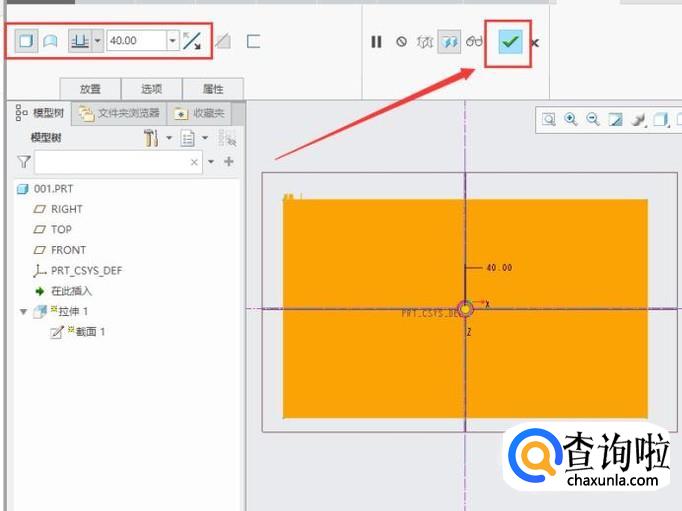Click the blind depth type icon
Screen dimensions: 682x511
pyautogui.click(x=80, y=41)
